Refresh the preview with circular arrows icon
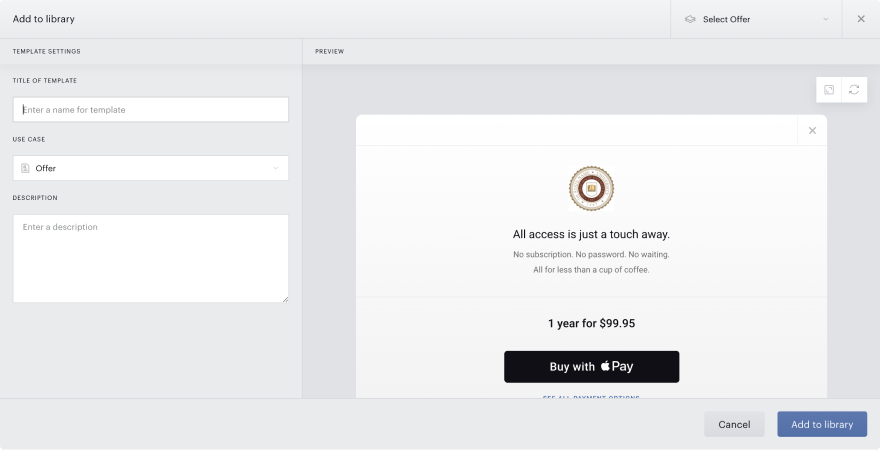 point(854,90)
